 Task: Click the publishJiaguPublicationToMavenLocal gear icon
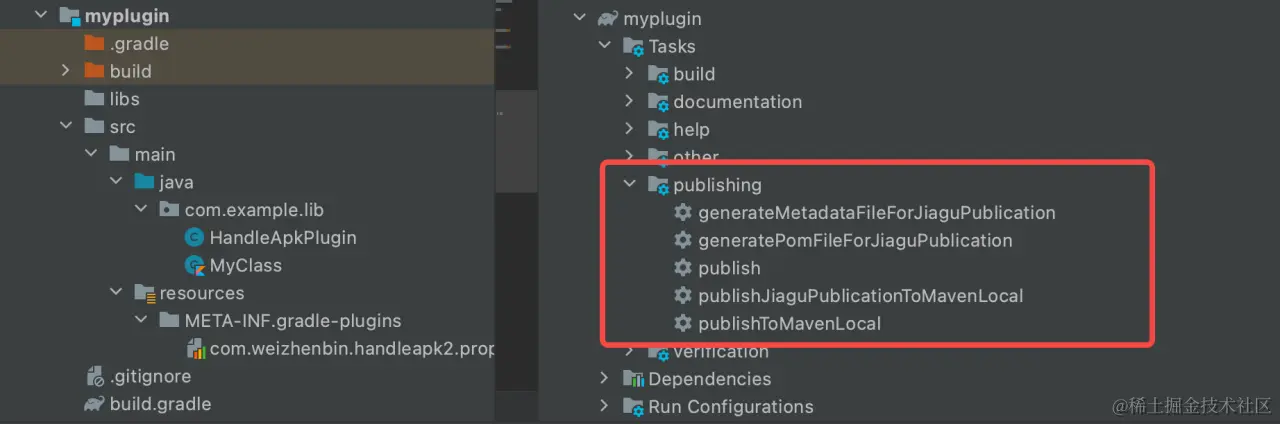(x=683, y=295)
